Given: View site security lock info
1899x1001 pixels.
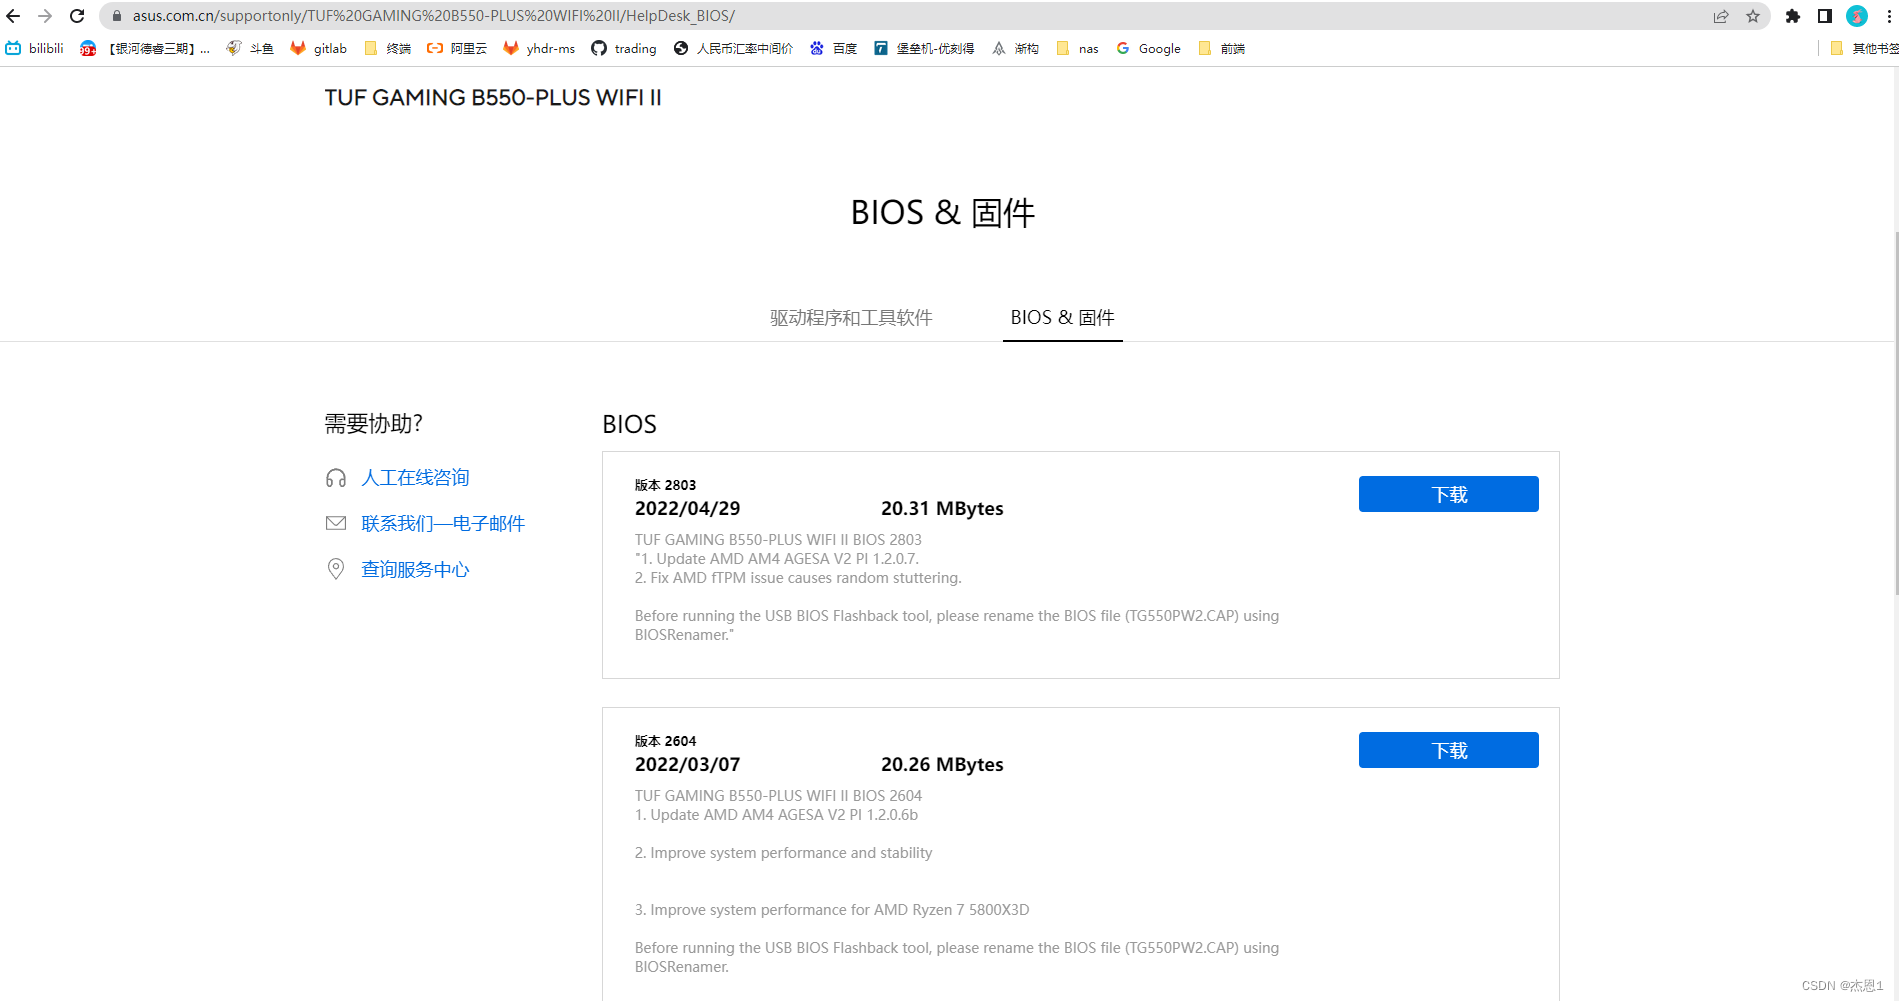Looking at the screenshot, I should 116,16.
